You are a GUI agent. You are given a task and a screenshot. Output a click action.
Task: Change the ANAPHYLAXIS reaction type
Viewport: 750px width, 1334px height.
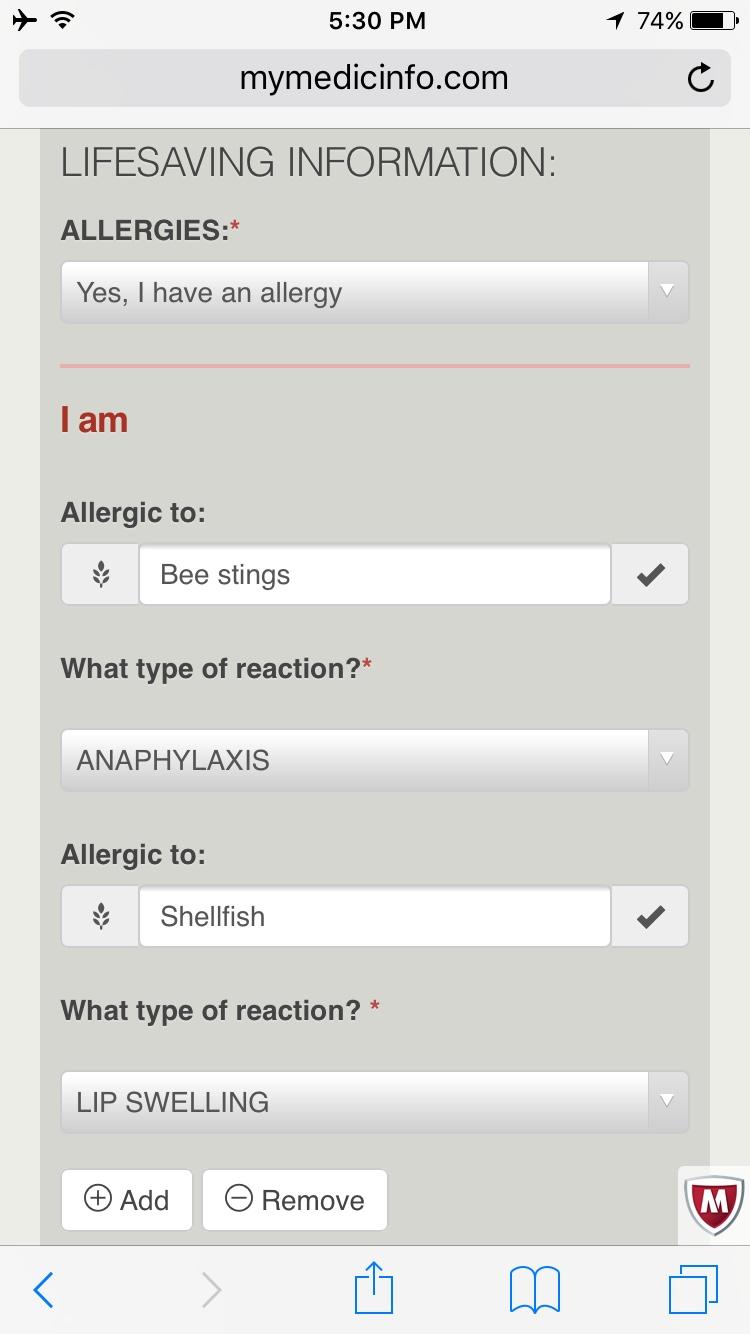pyautogui.click(x=374, y=760)
